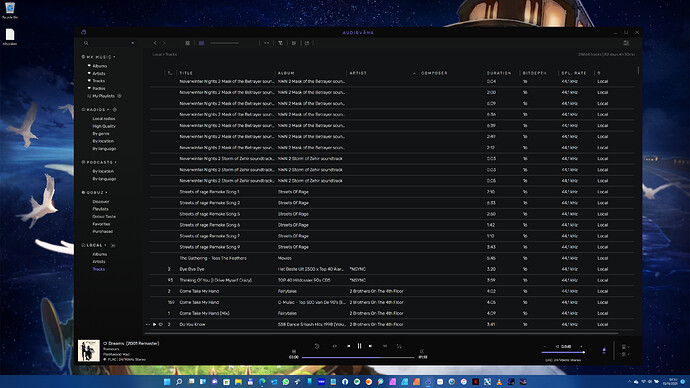690x388 pixels.
Task: Switch to grid view icon
Action: point(187,43)
